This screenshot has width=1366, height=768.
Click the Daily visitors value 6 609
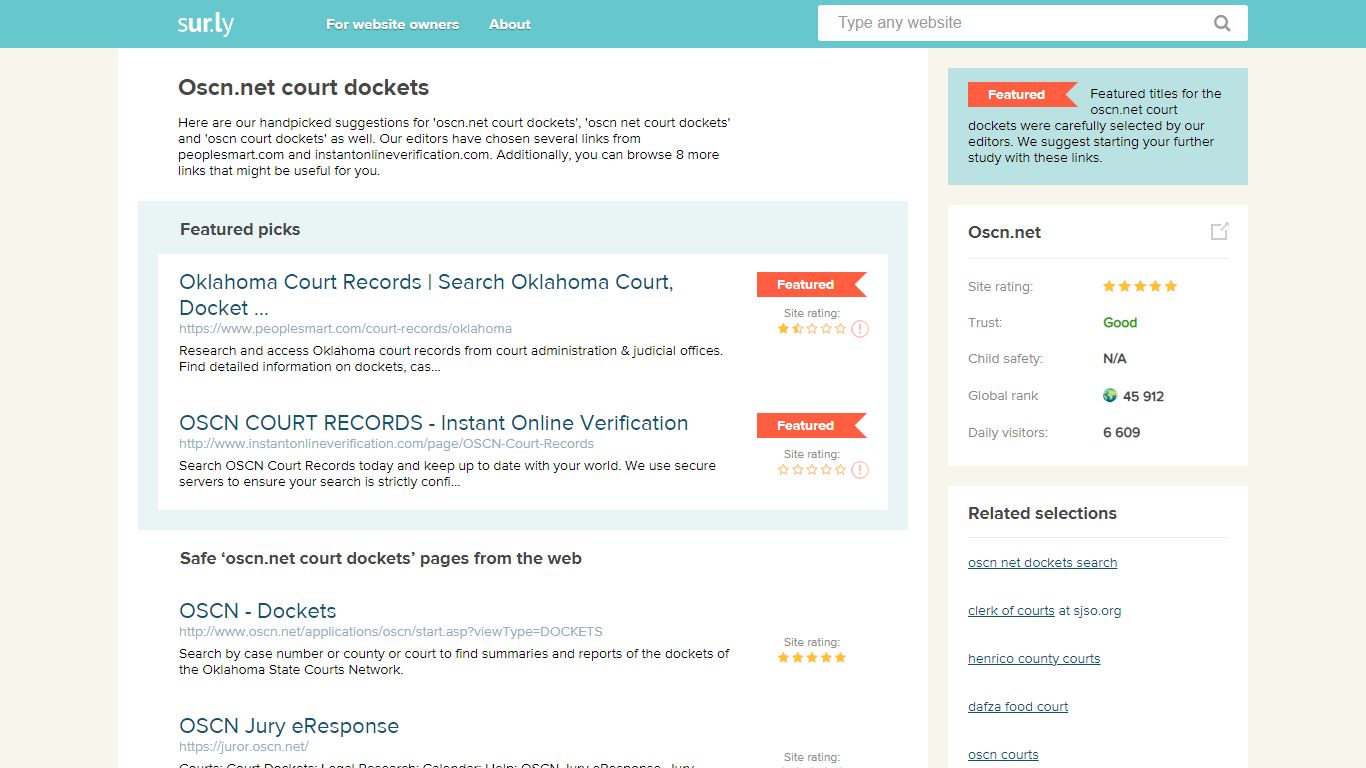(x=1122, y=433)
